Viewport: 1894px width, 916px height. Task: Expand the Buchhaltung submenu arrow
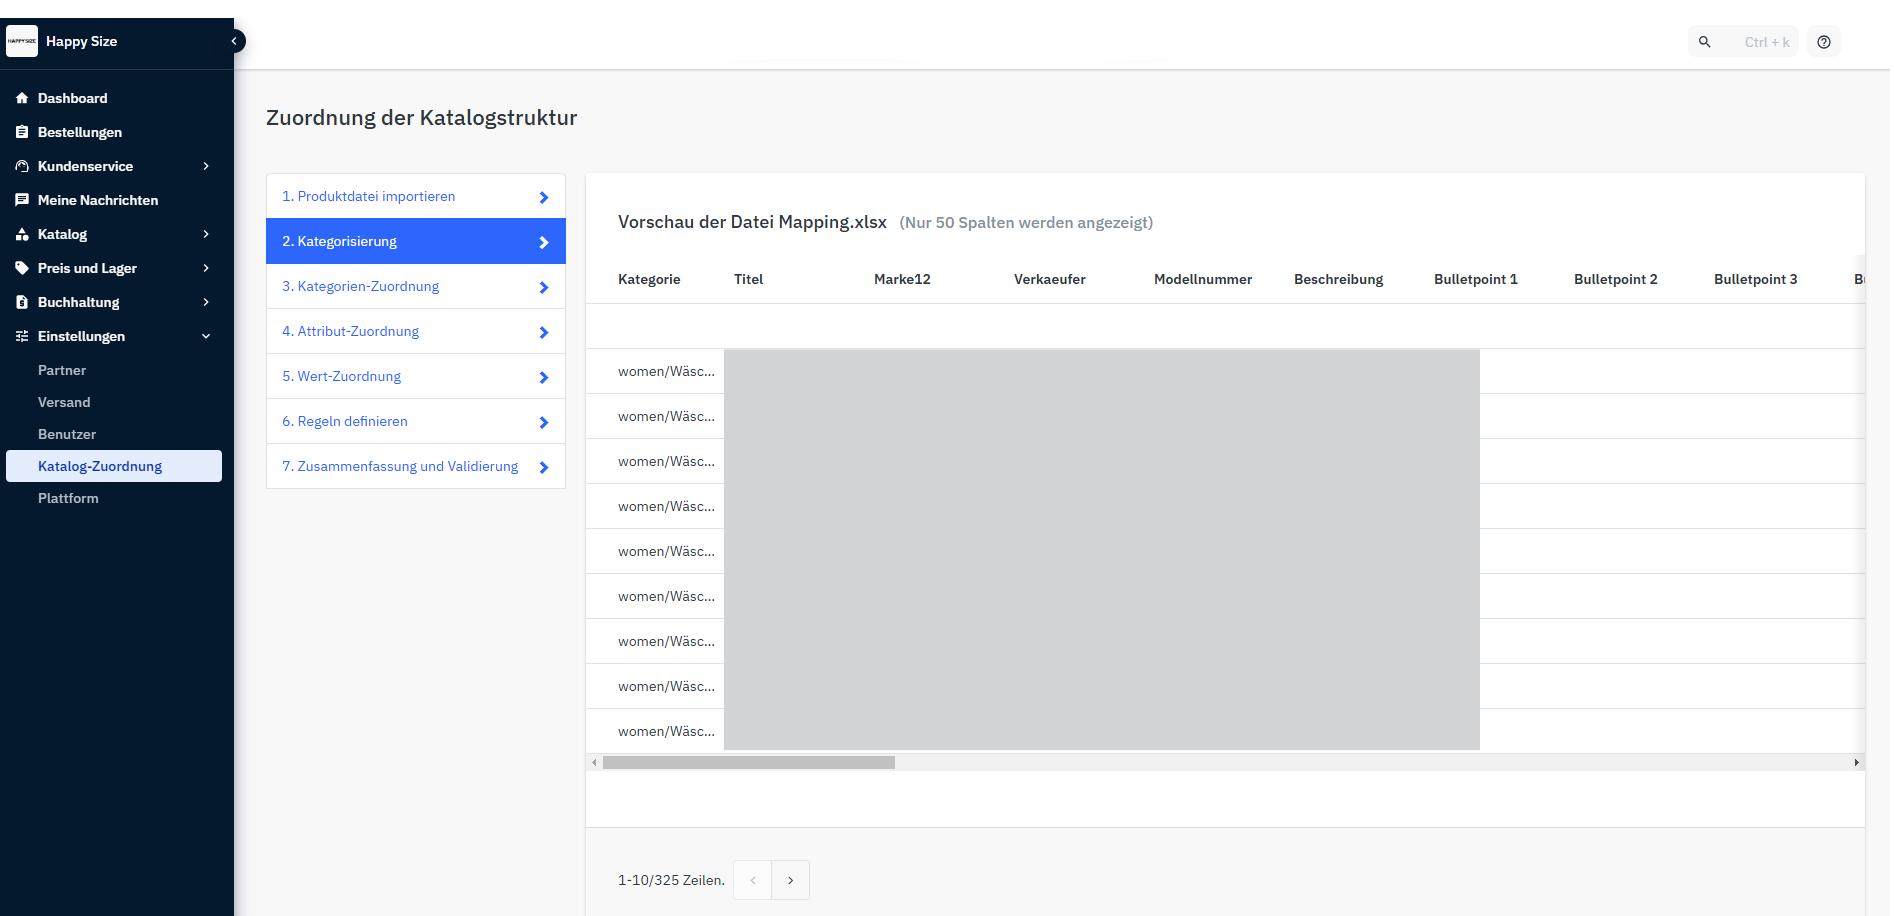(x=206, y=302)
